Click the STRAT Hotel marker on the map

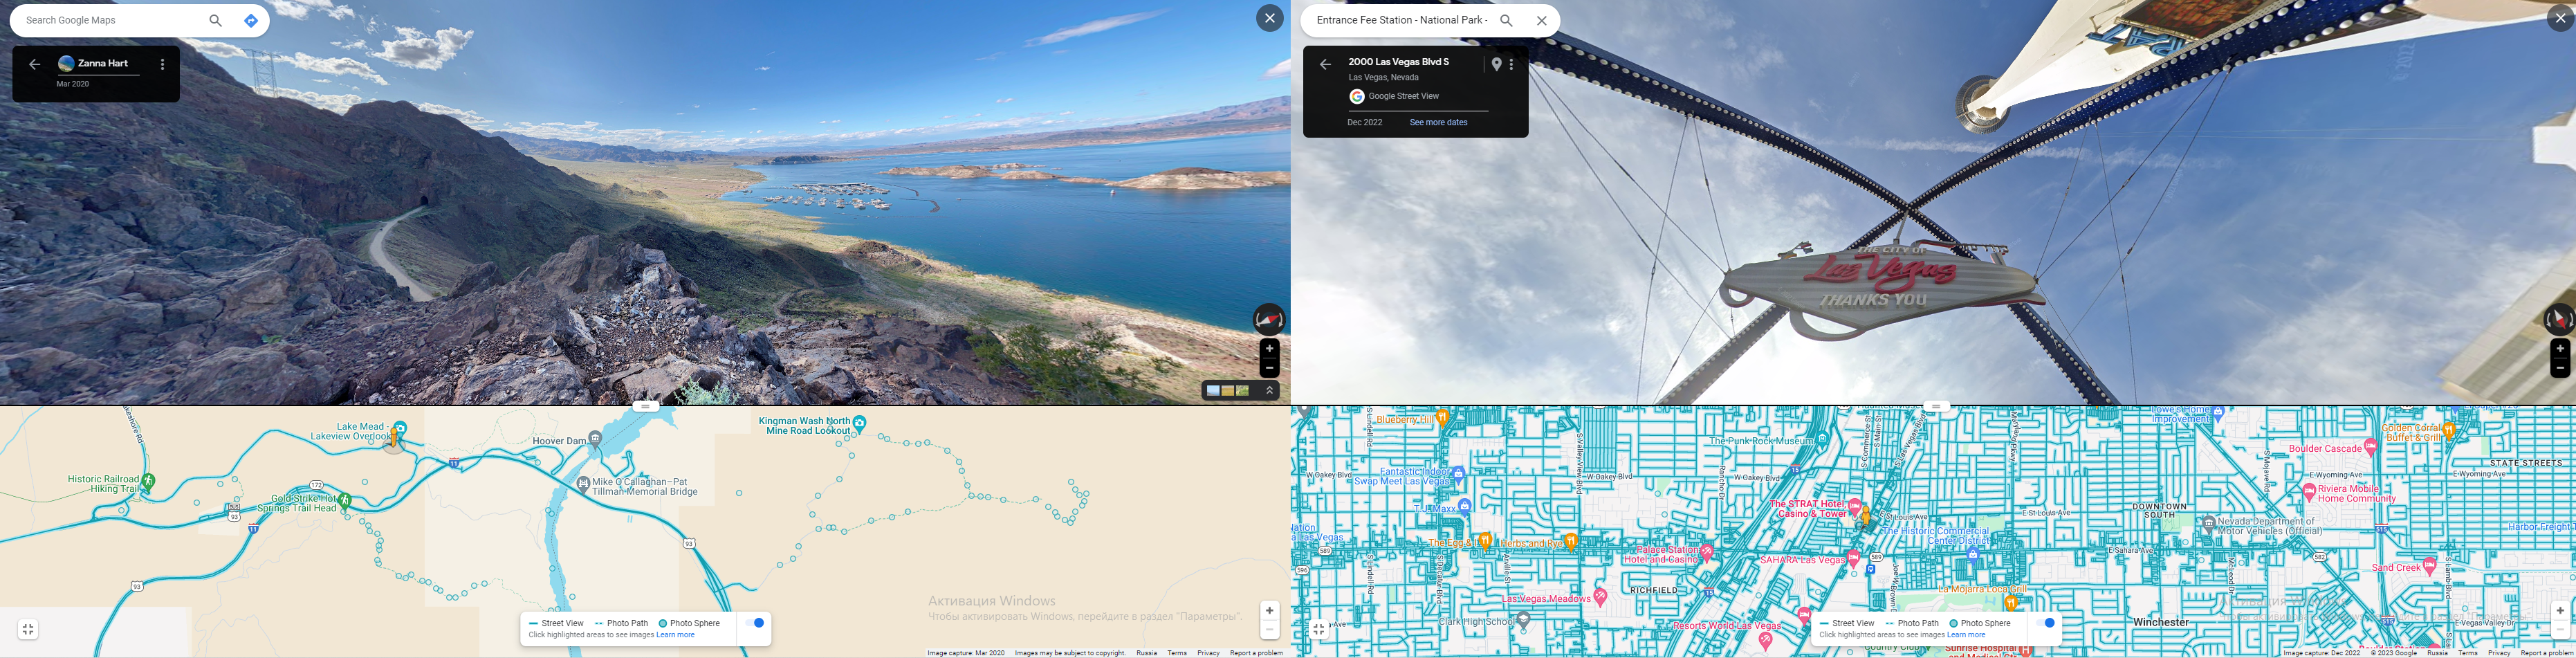[1854, 506]
